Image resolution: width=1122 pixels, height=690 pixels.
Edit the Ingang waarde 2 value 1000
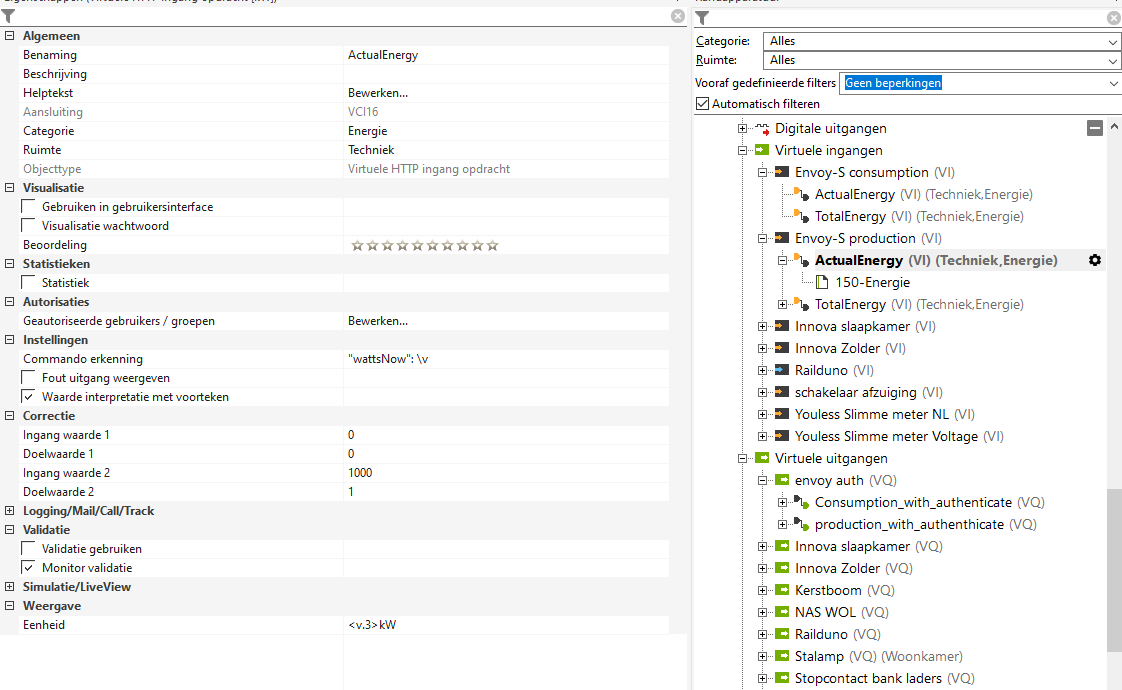(x=507, y=472)
